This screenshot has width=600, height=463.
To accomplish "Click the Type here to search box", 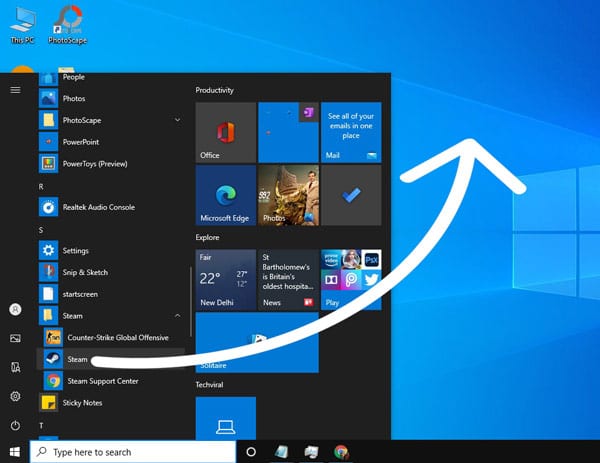I will click(x=133, y=452).
